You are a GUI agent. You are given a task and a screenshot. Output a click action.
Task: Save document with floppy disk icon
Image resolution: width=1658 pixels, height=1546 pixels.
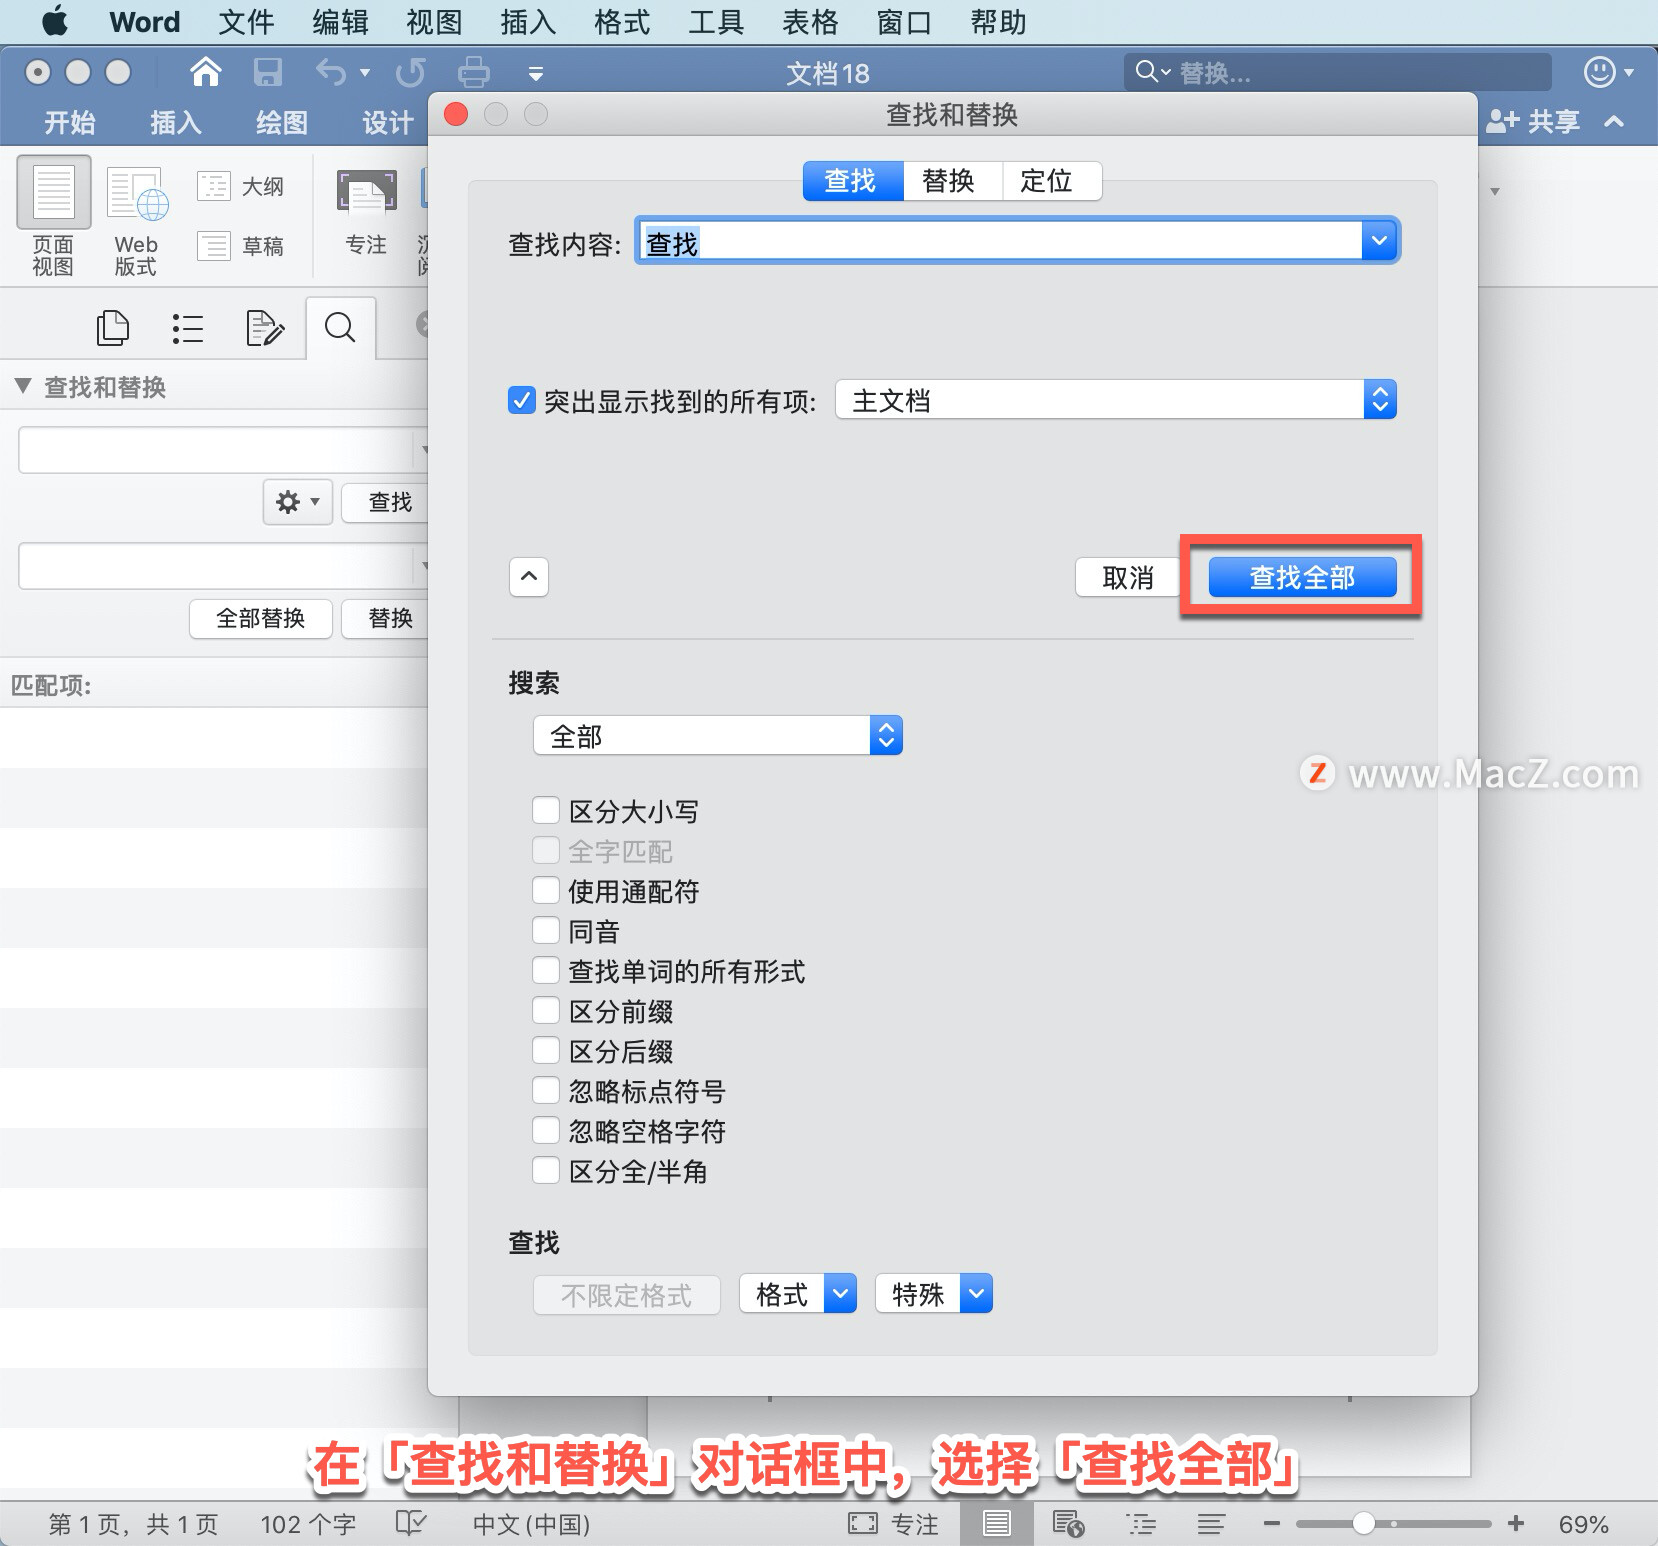pyautogui.click(x=267, y=72)
